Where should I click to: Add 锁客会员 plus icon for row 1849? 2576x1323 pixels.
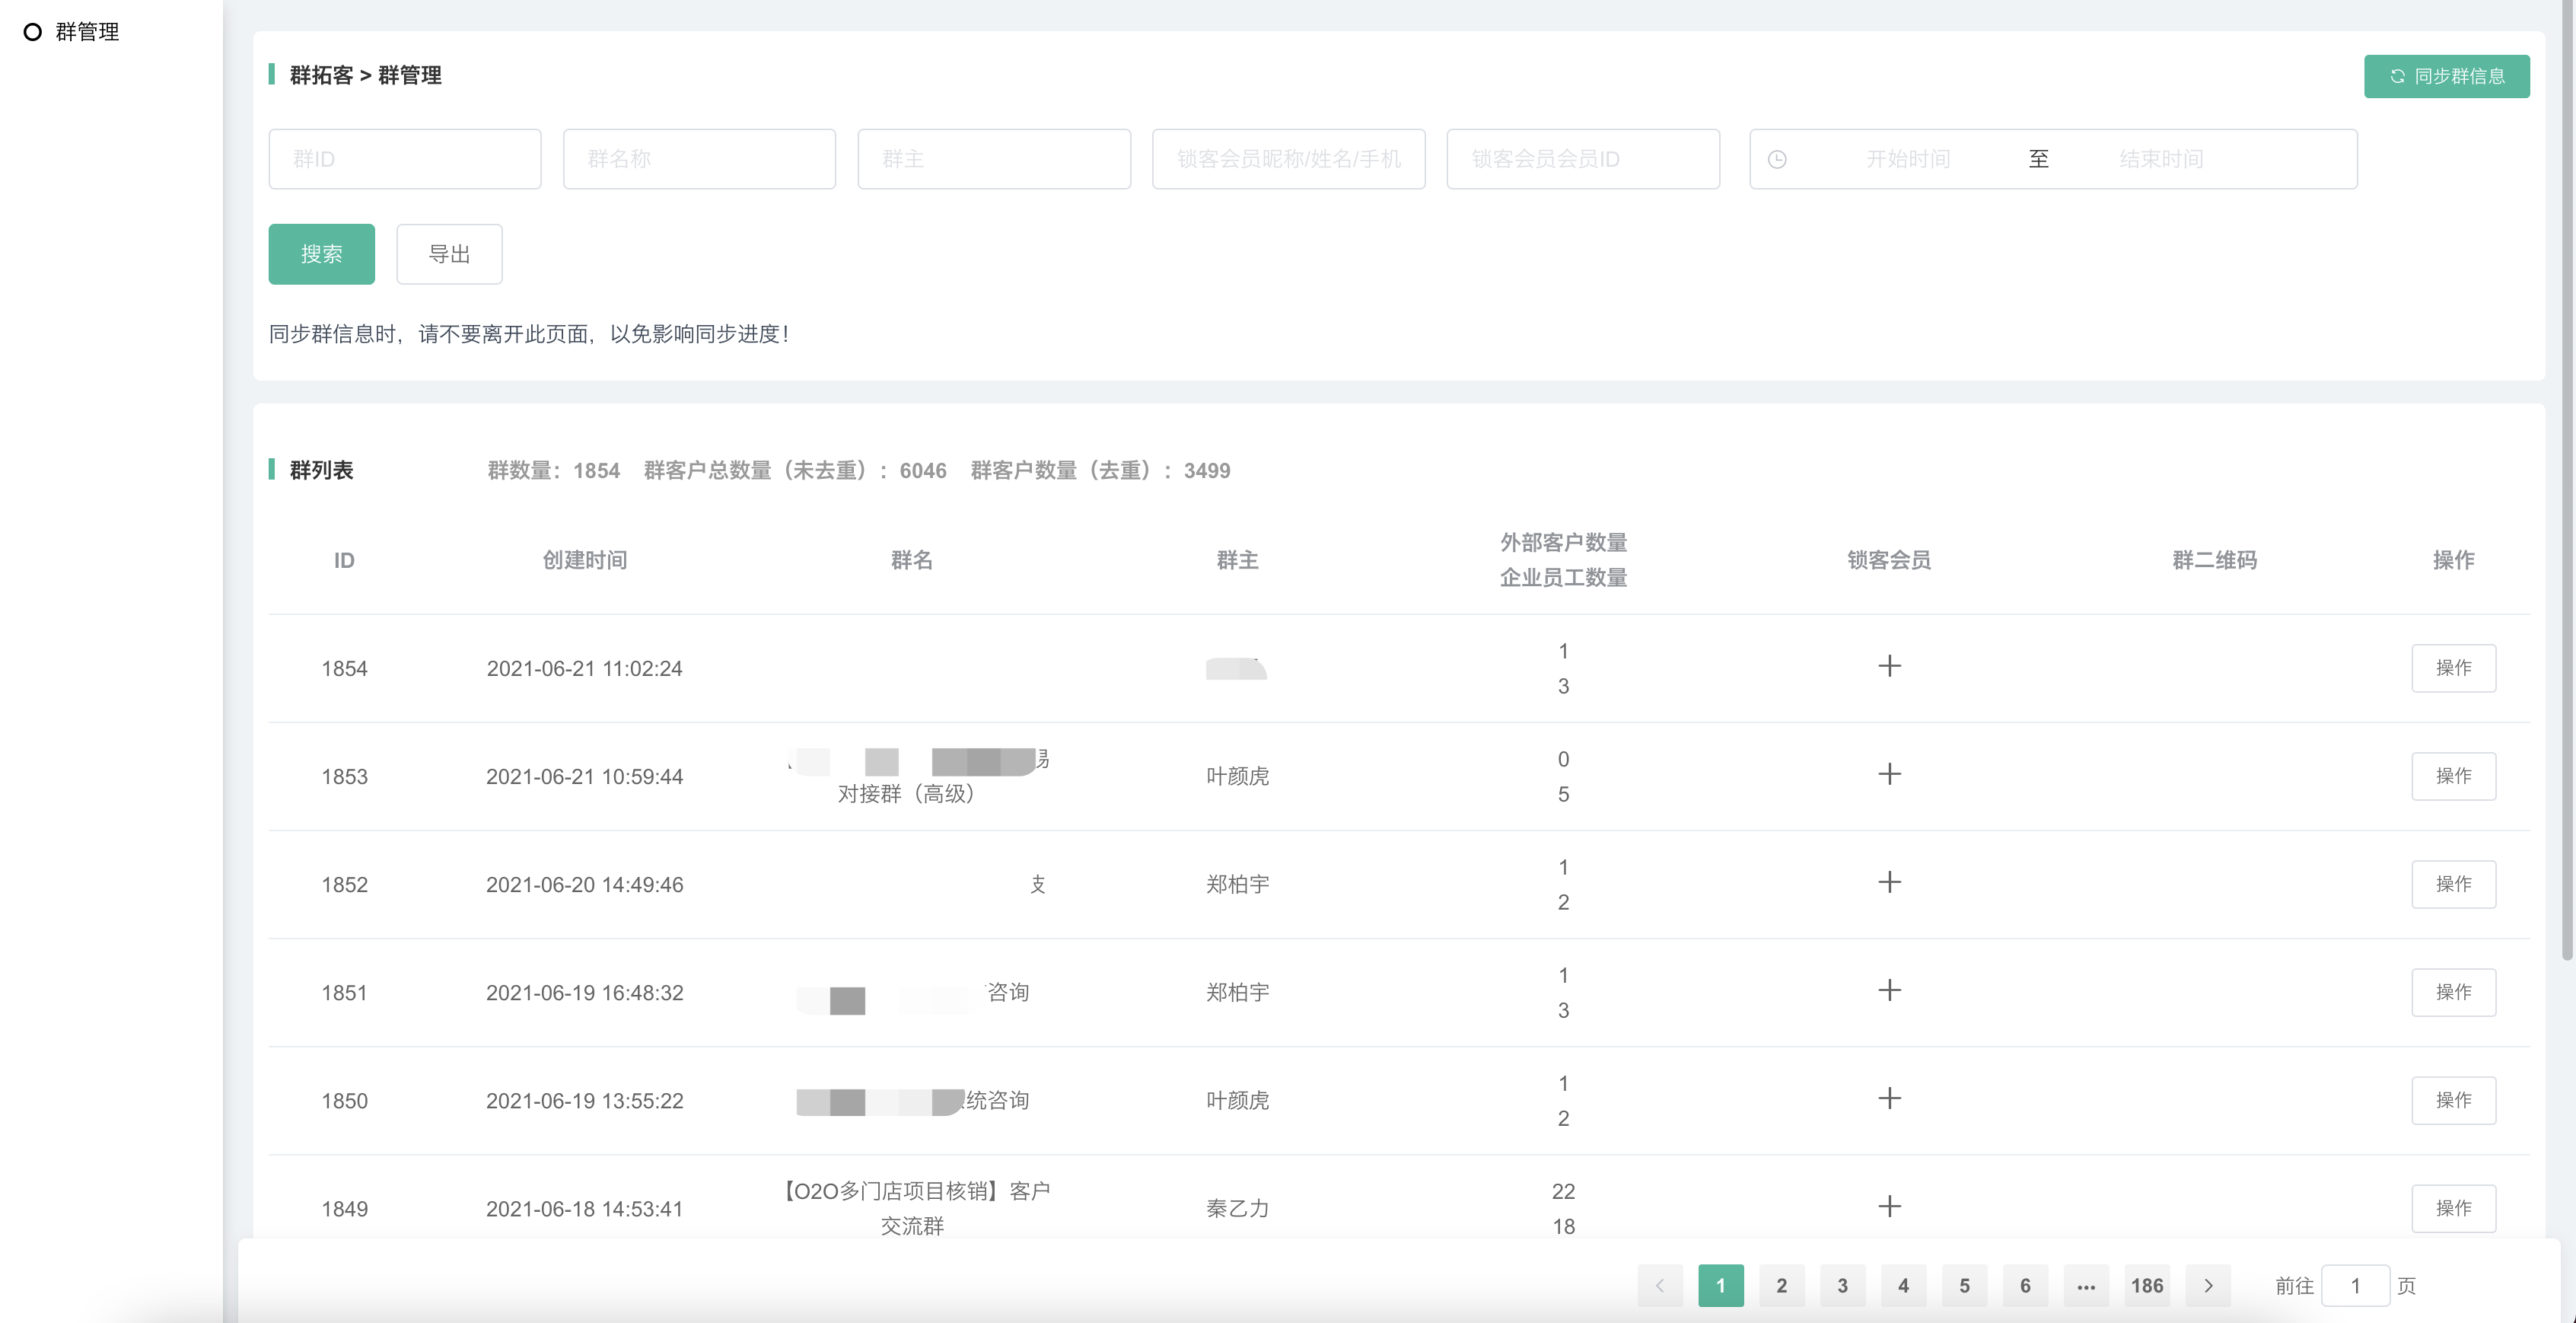1889,1206
